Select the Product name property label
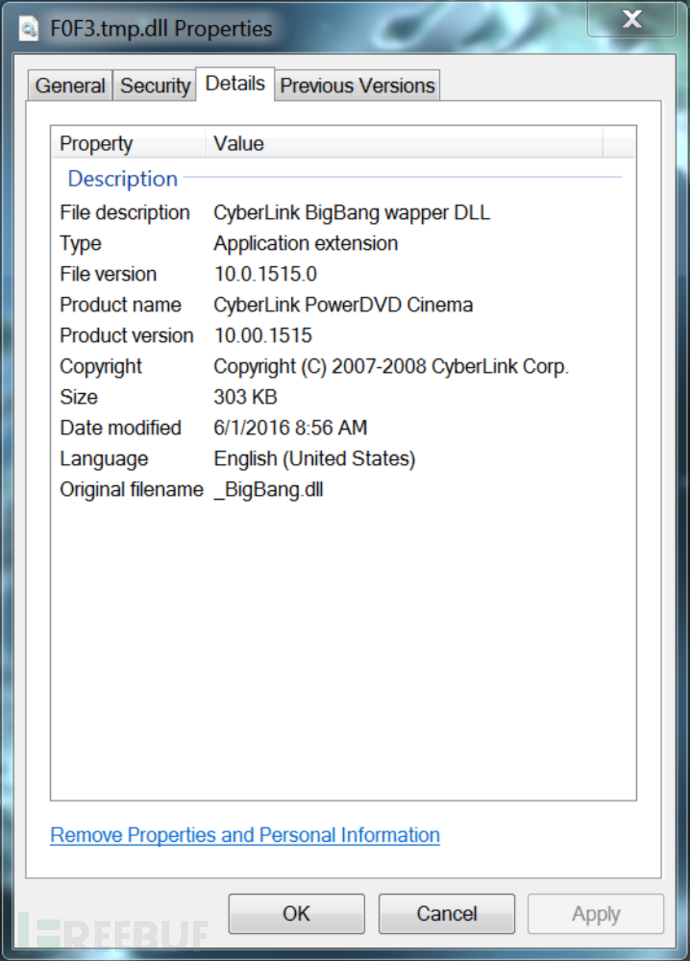The width and height of the screenshot is (690, 961). (120, 305)
